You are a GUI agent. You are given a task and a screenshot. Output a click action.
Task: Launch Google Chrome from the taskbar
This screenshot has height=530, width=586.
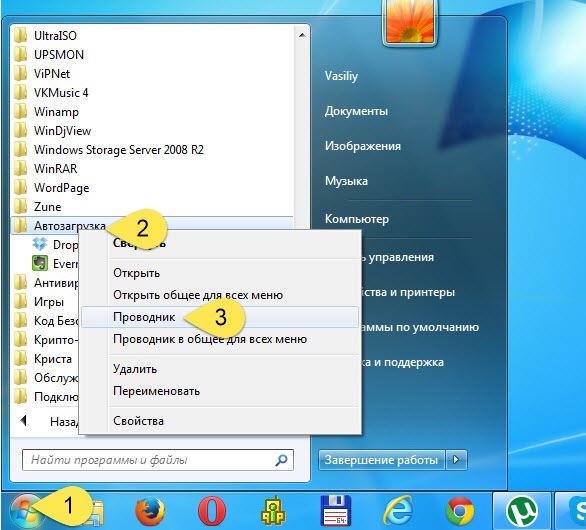[460, 511]
